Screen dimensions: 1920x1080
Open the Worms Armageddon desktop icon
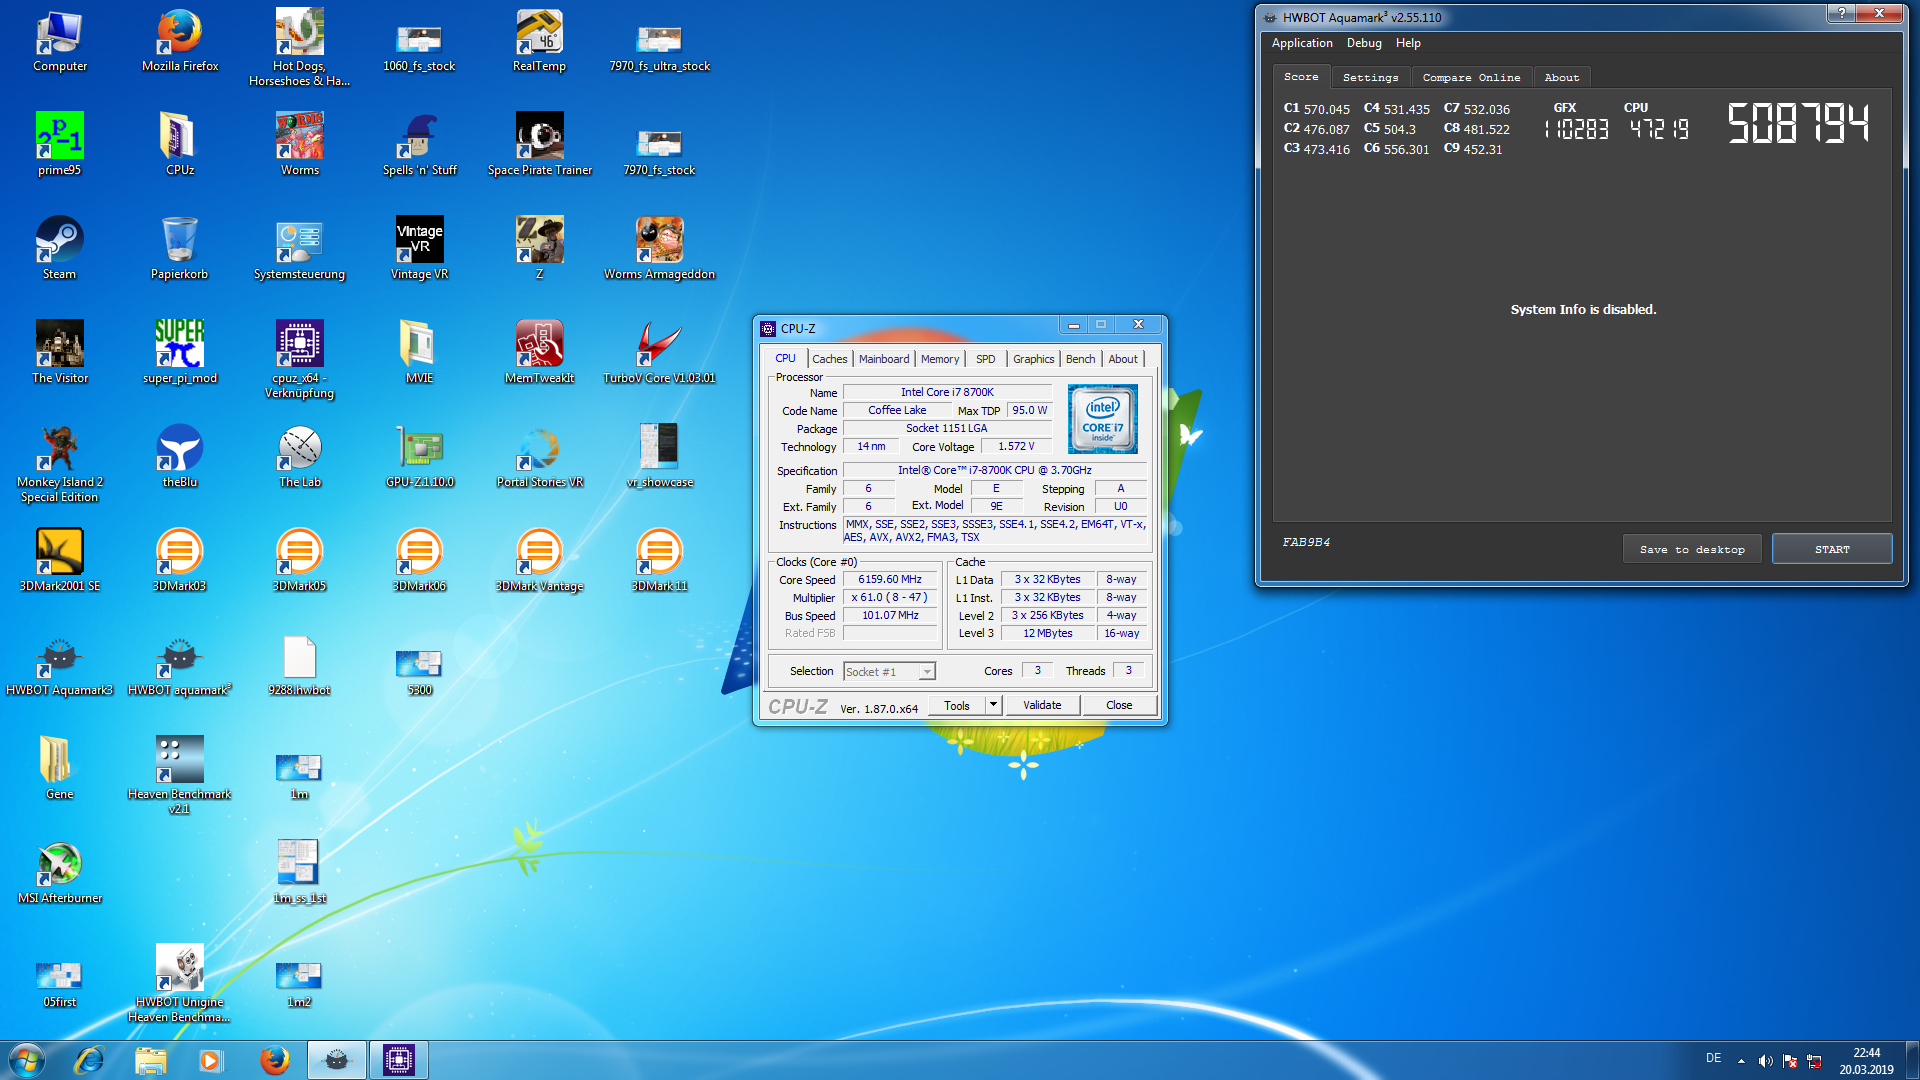coord(659,248)
